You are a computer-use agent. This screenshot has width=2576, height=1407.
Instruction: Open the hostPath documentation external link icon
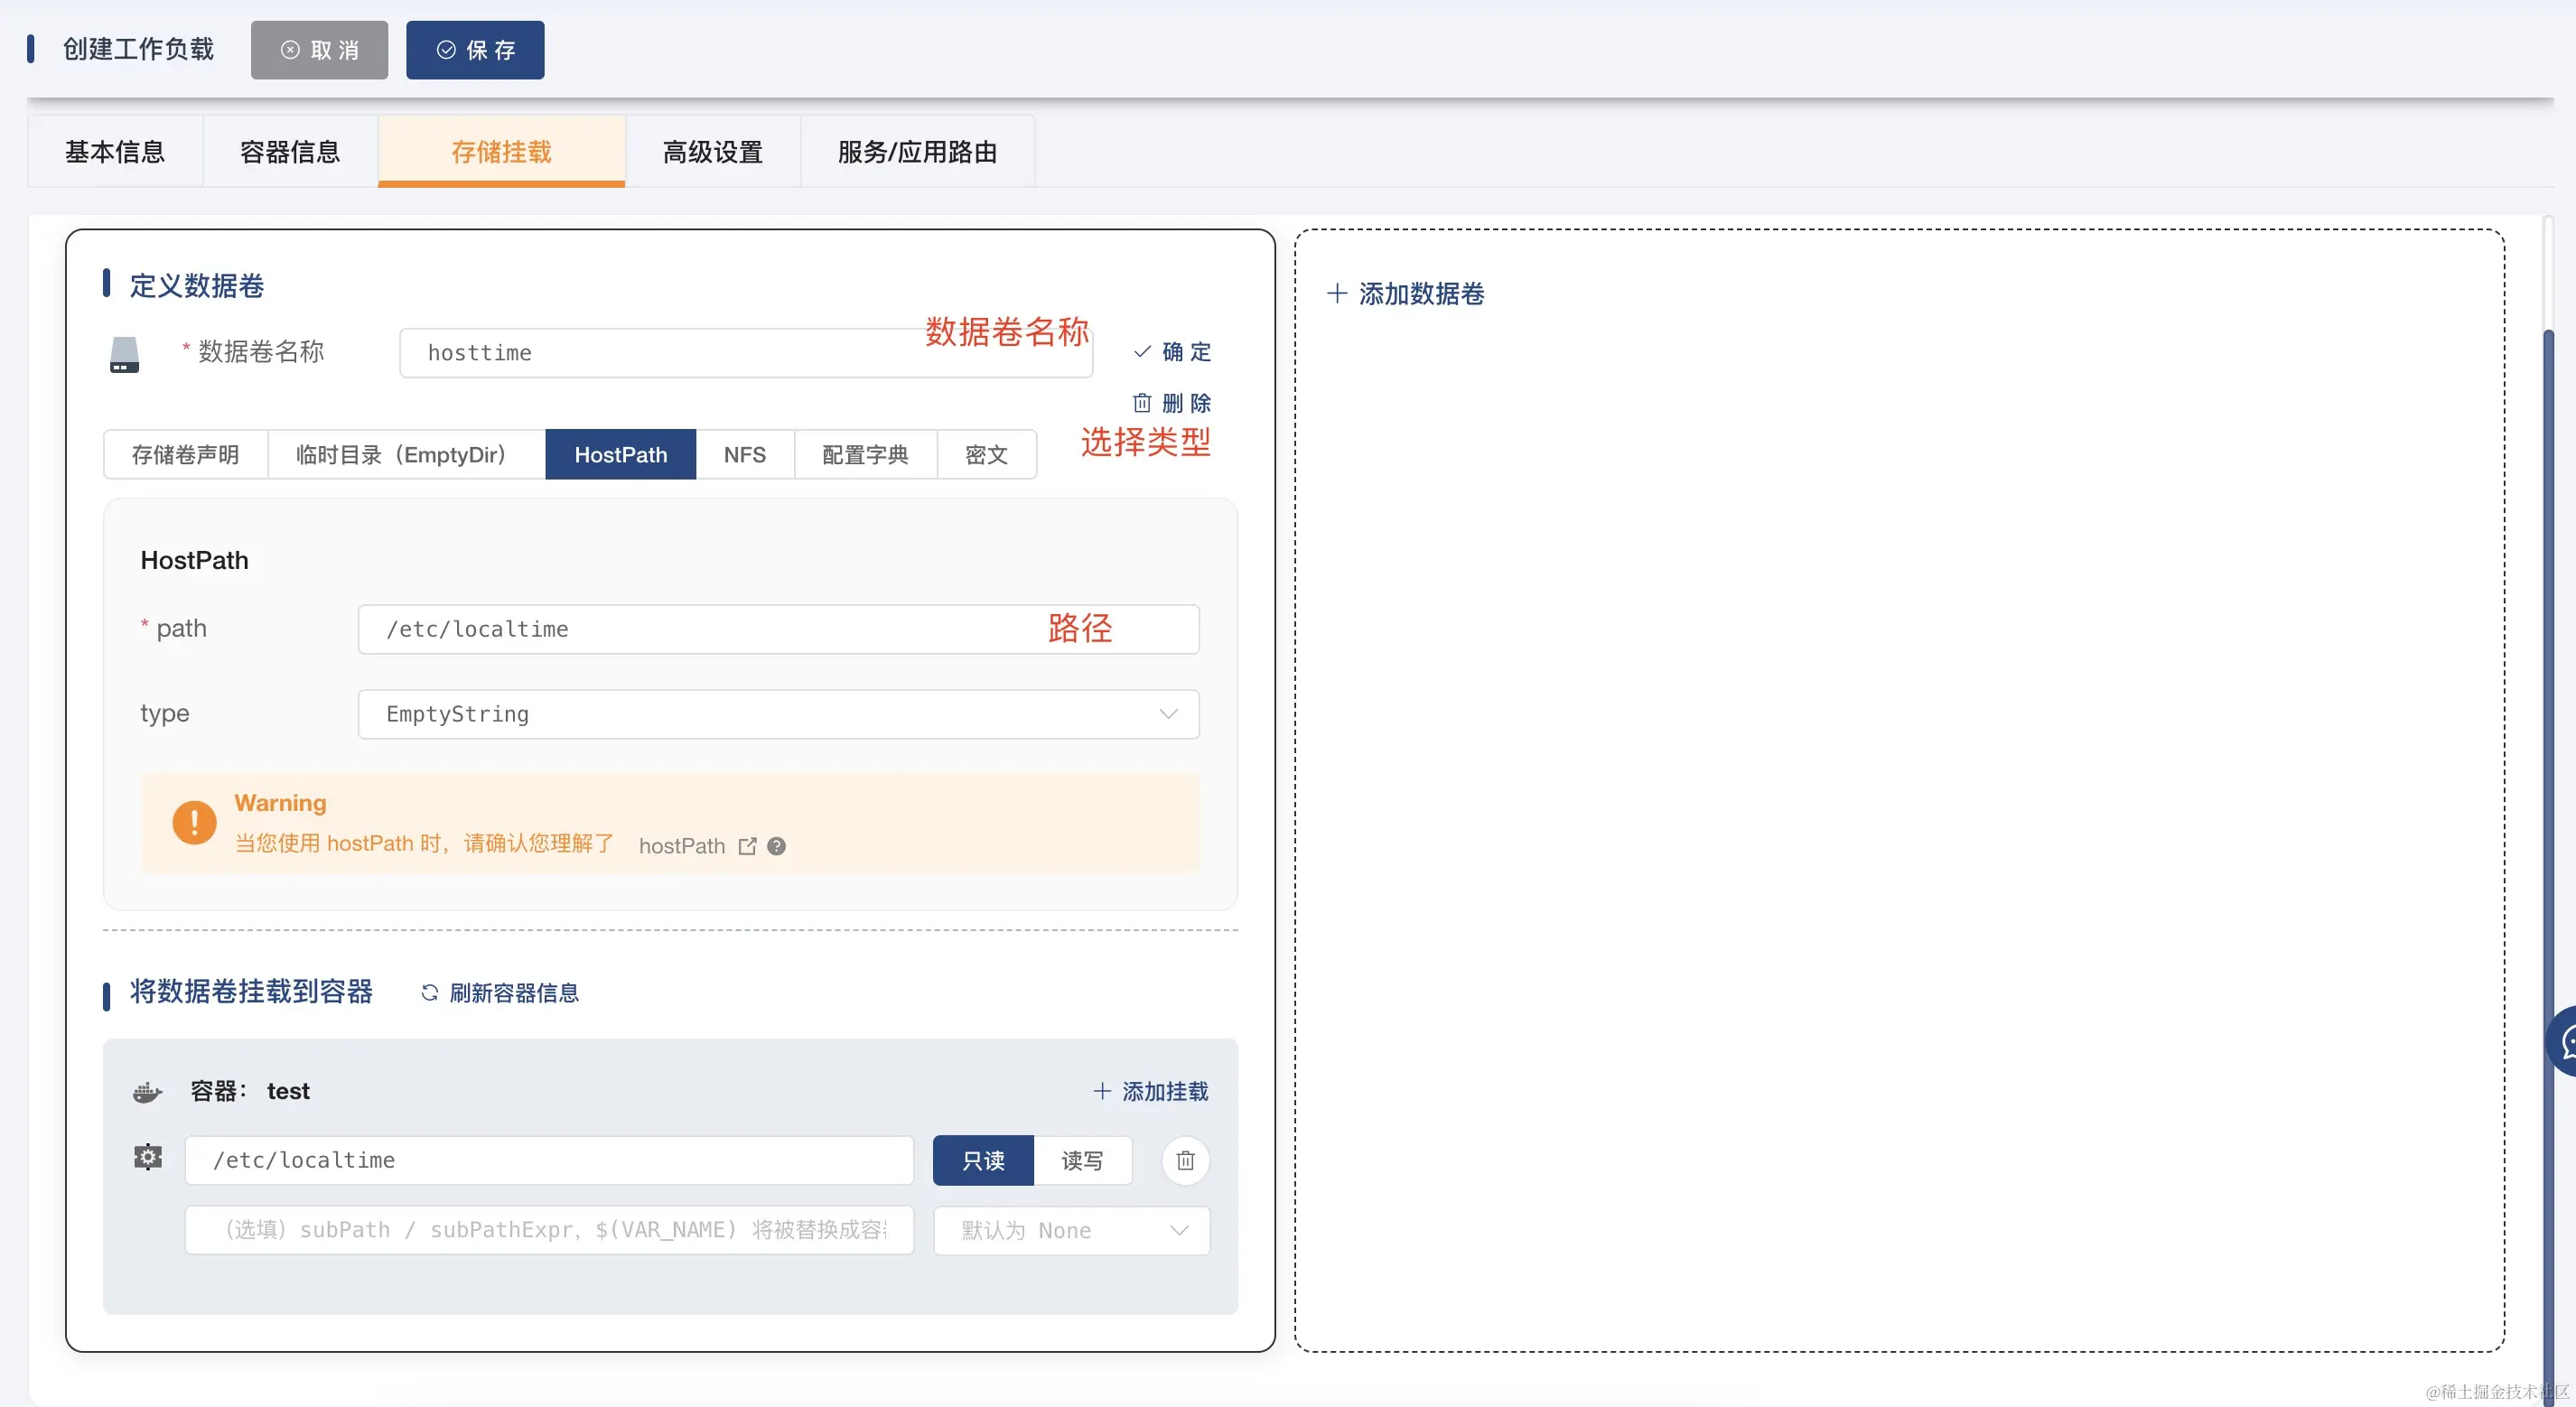coord(747,845)
